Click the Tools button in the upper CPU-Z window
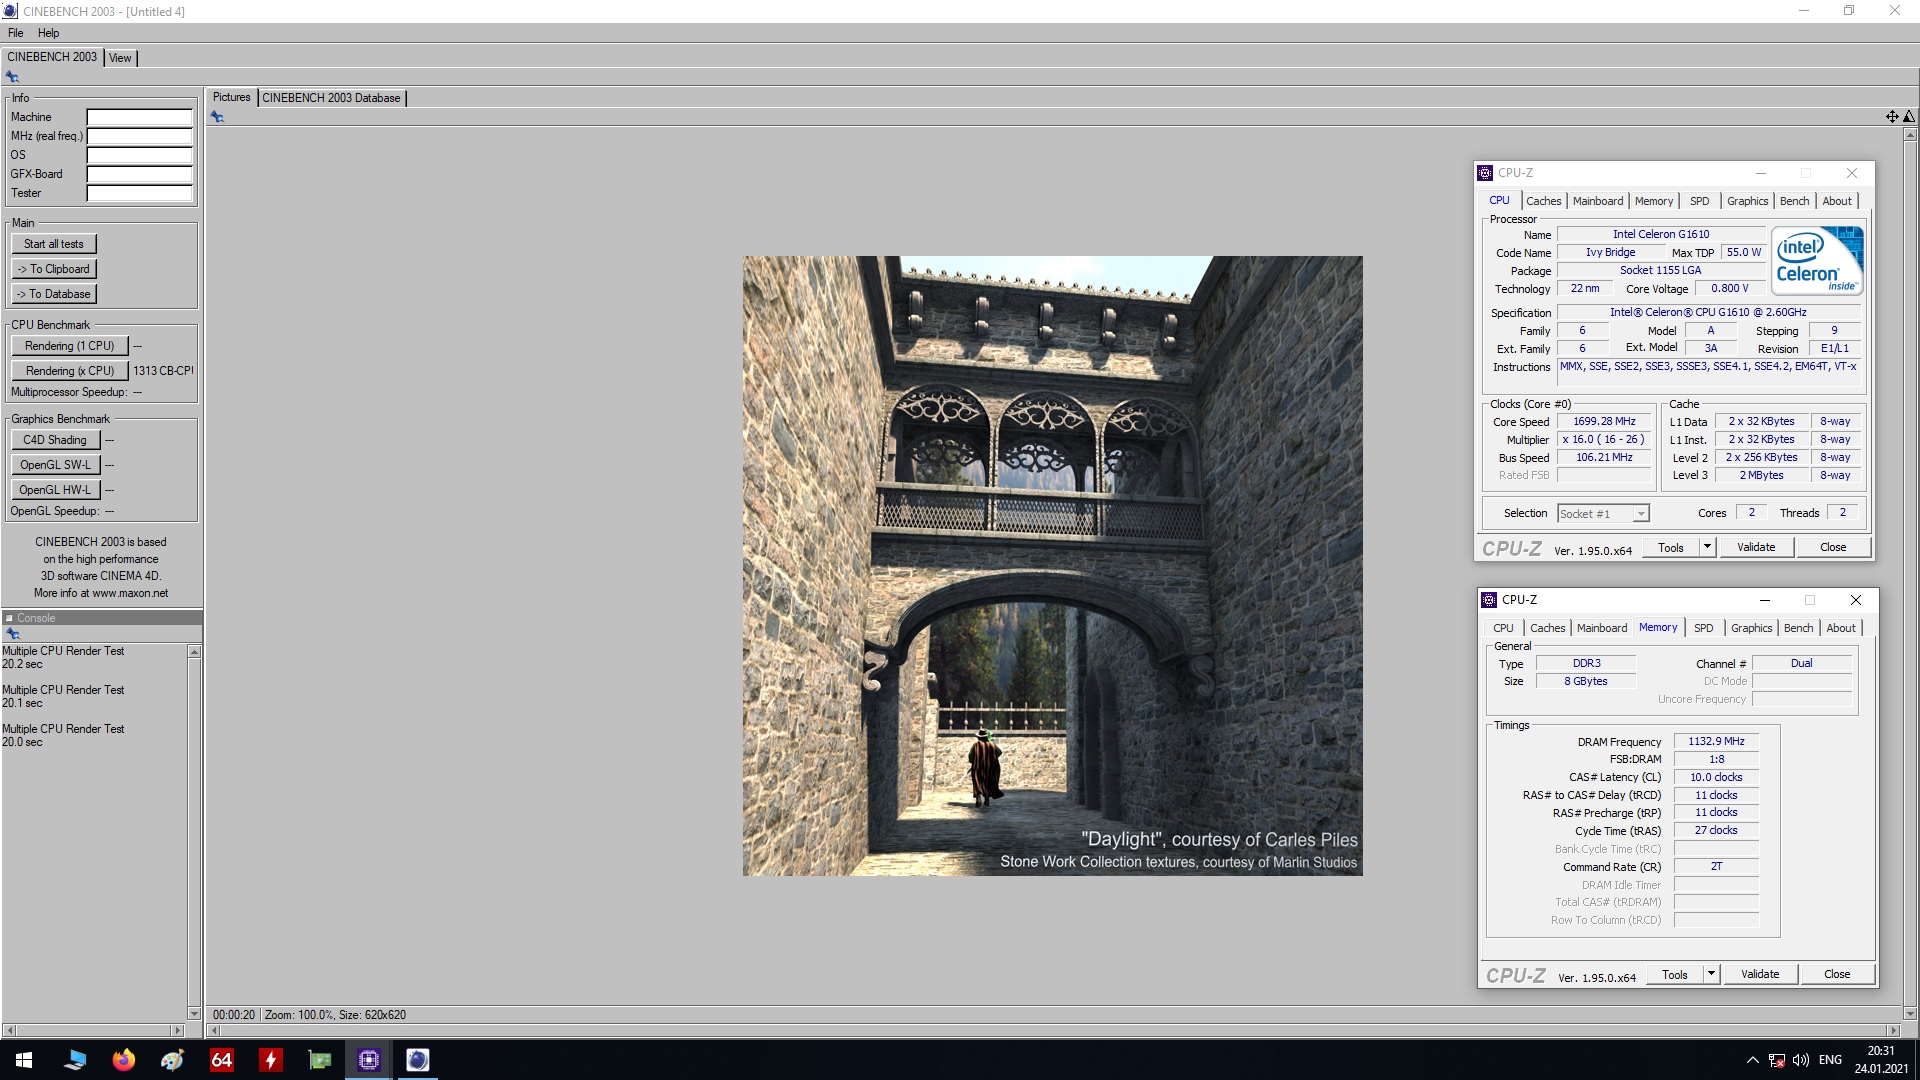 (1671, 548)
